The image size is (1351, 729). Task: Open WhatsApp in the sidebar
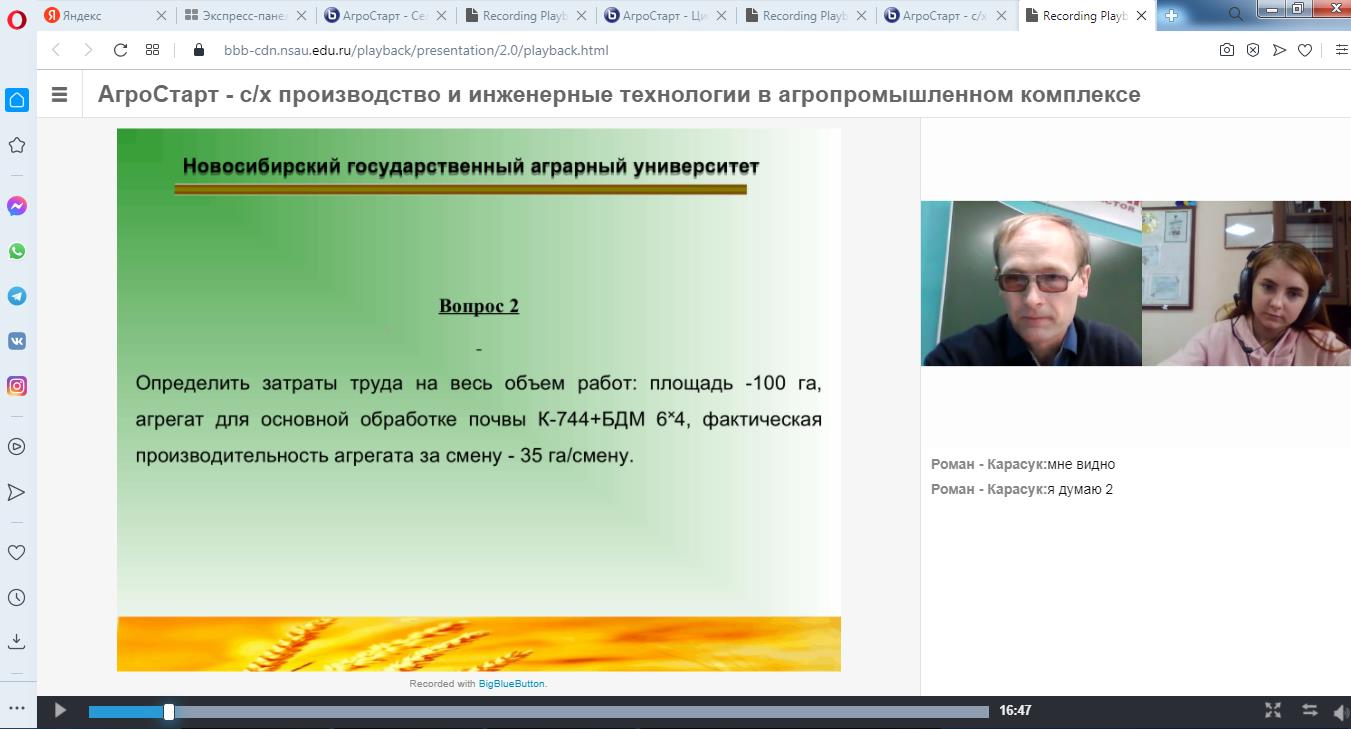(x=17, y=251)
